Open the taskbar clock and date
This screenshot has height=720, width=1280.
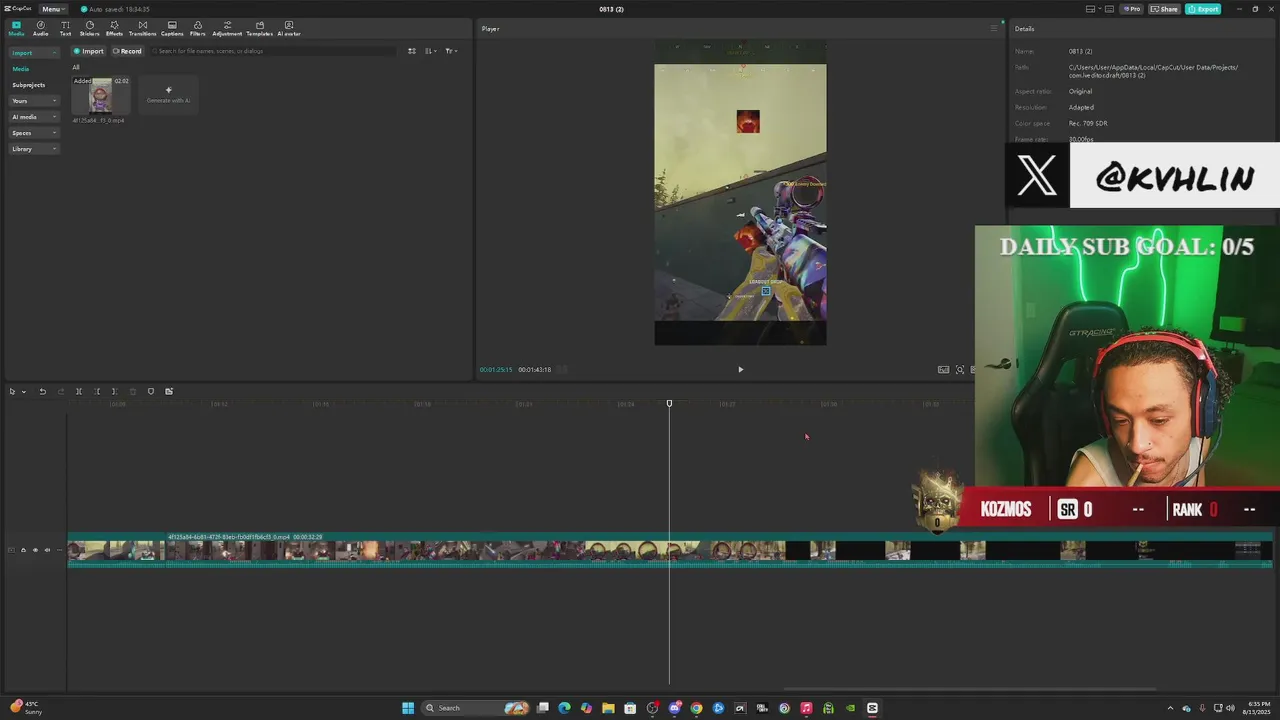[1258, 708]
